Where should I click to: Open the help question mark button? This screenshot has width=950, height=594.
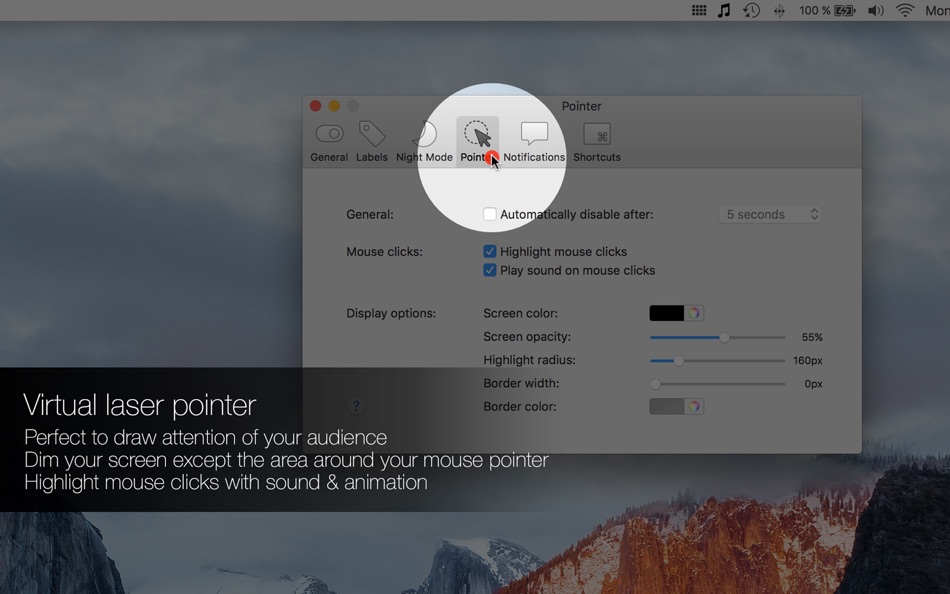[x=356, y=405]
